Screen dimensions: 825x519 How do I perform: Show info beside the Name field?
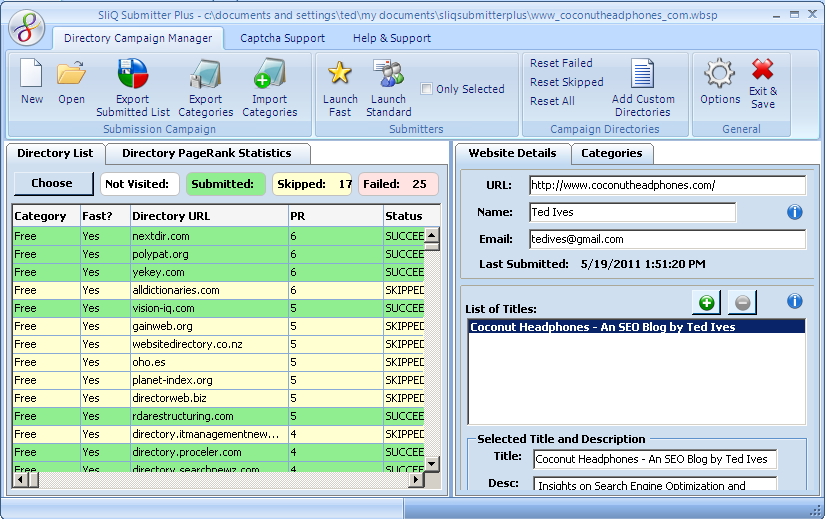794,212
